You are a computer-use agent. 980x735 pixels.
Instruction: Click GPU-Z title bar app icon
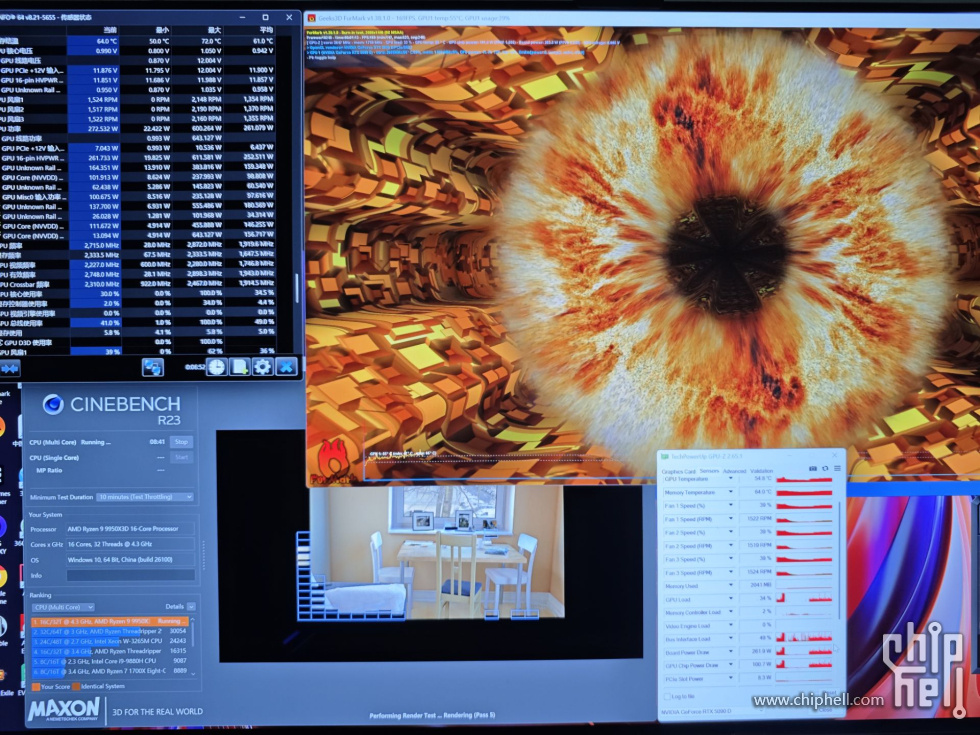(x=665, y=457)
